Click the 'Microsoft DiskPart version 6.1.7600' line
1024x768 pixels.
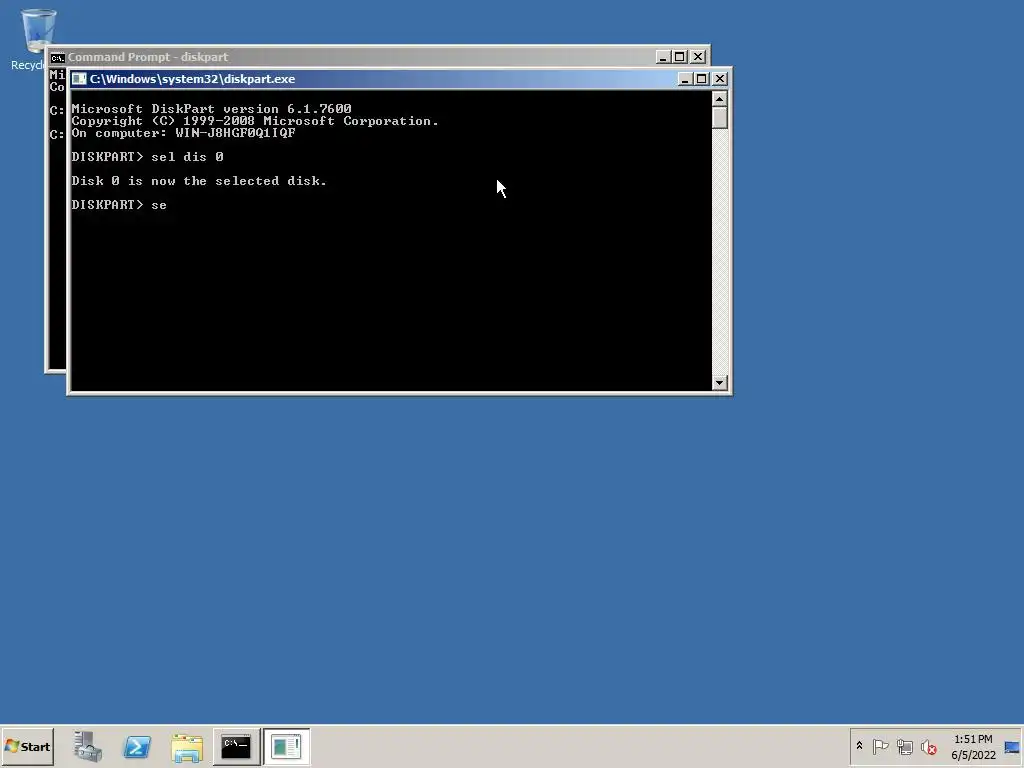[211, 109]
